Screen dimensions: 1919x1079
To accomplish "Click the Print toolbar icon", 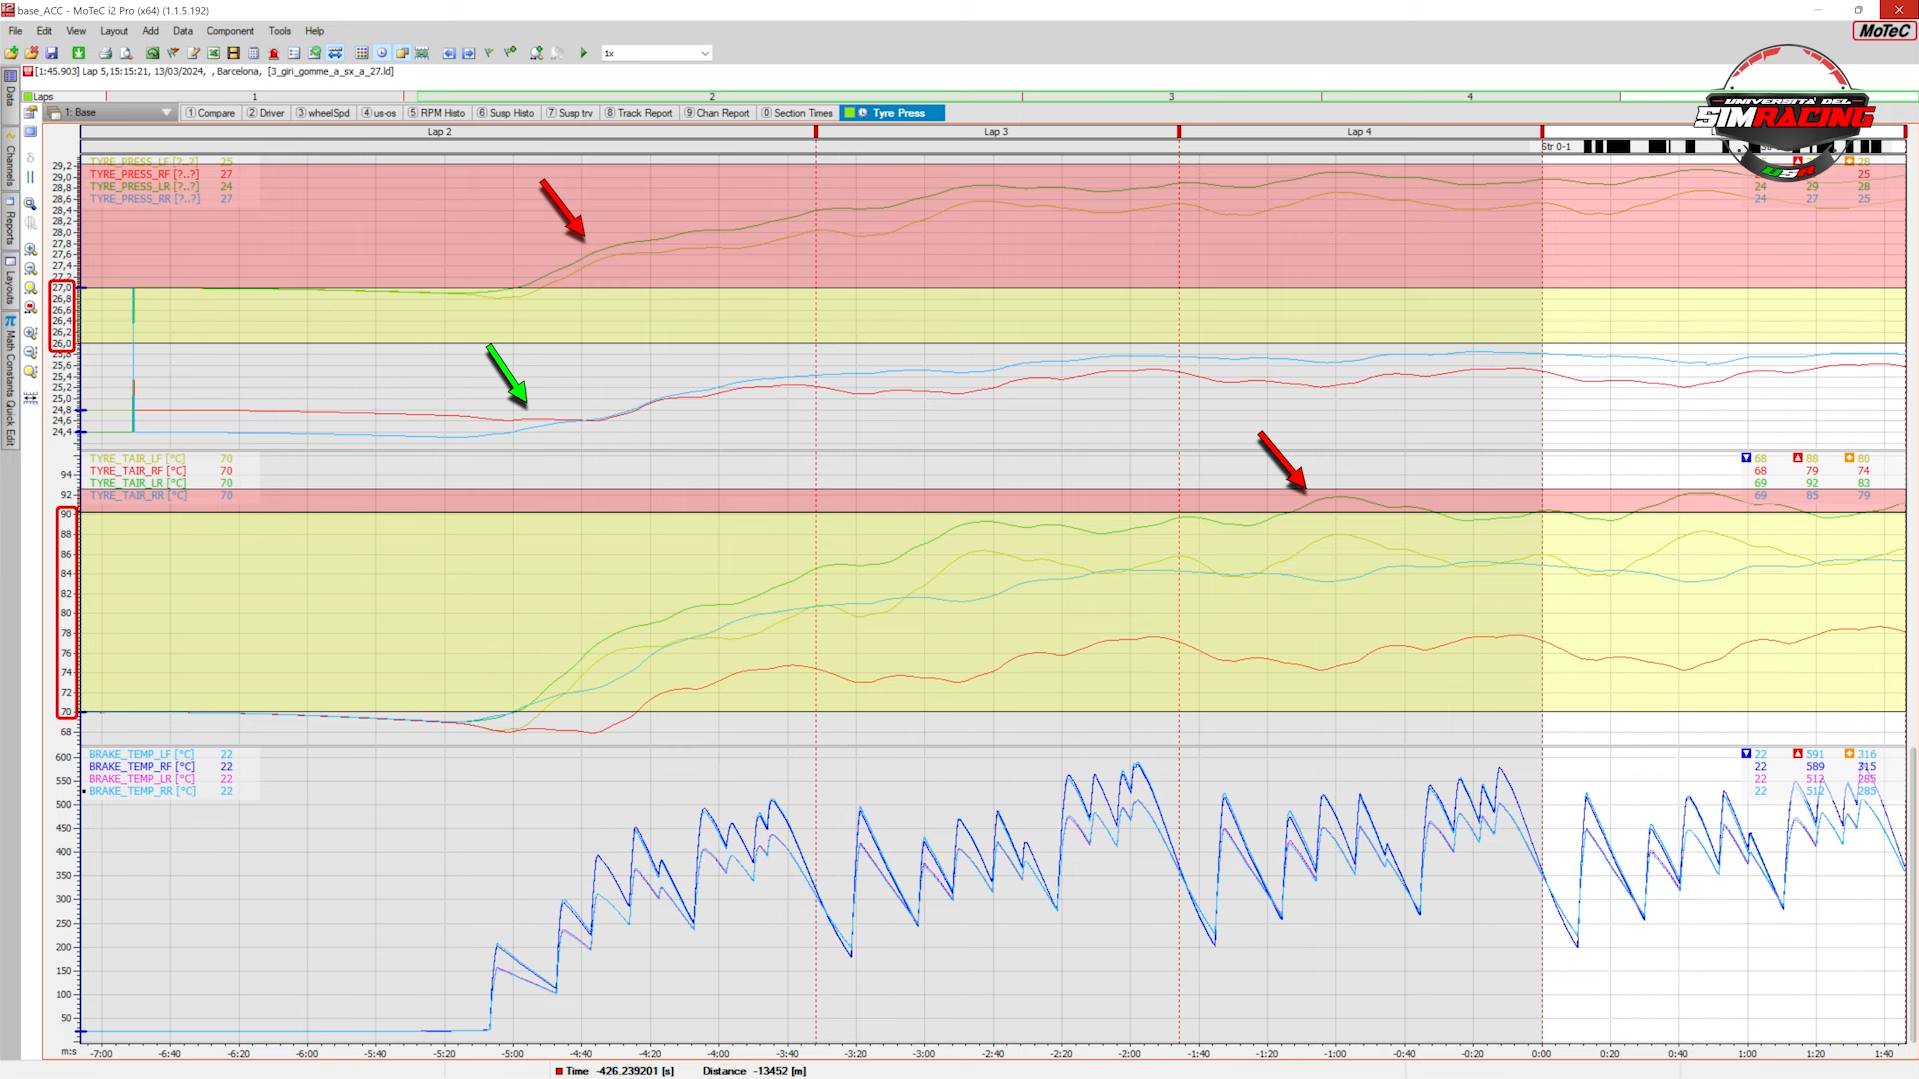I will point(105,53).
